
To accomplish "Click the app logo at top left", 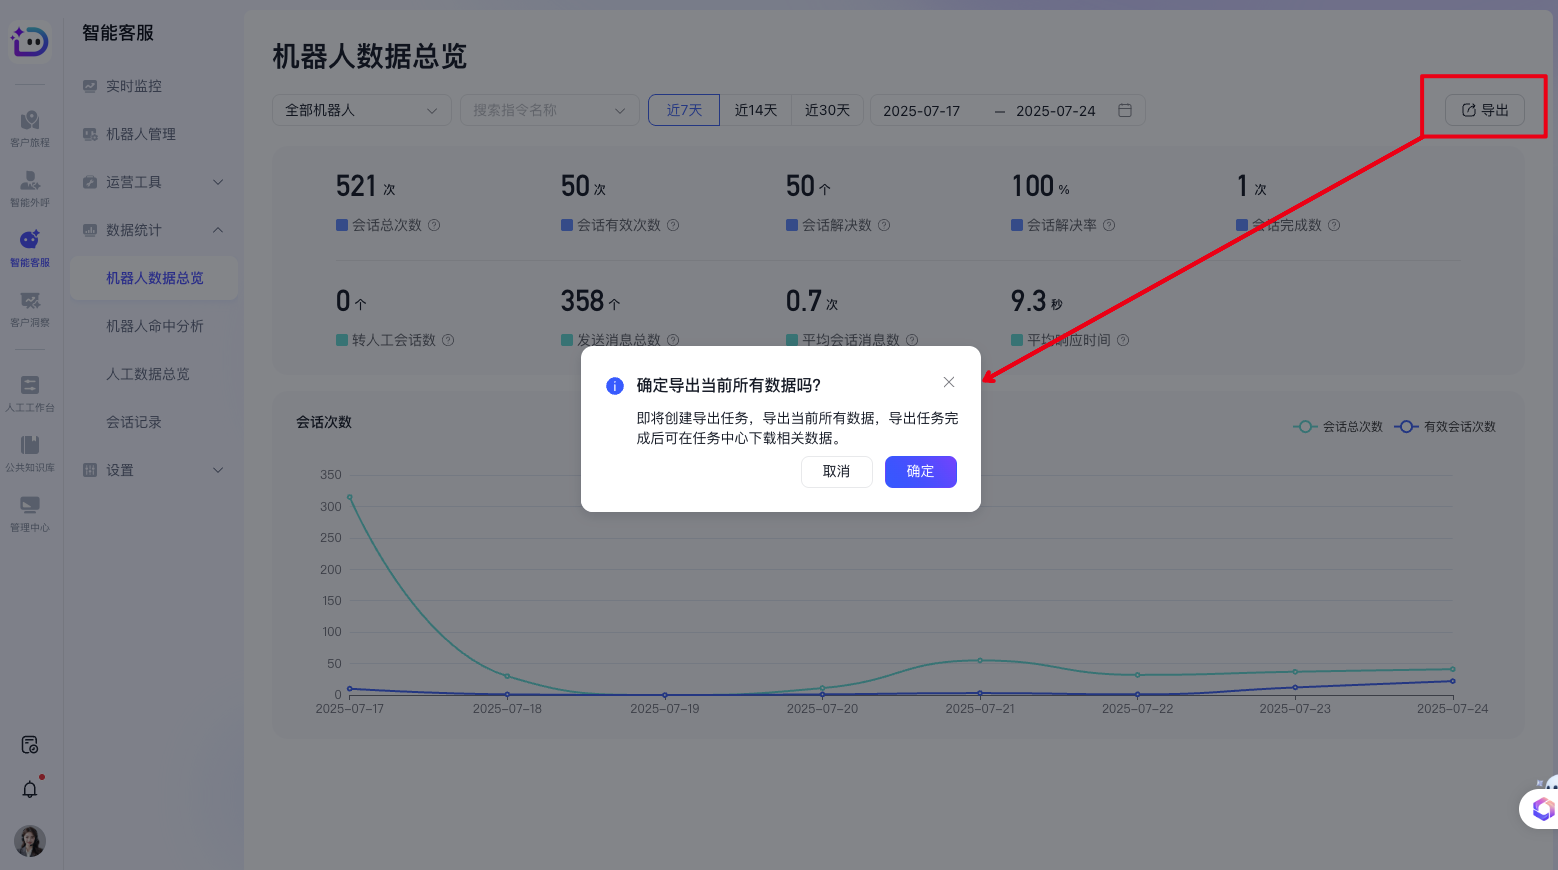I will (29, 42).
